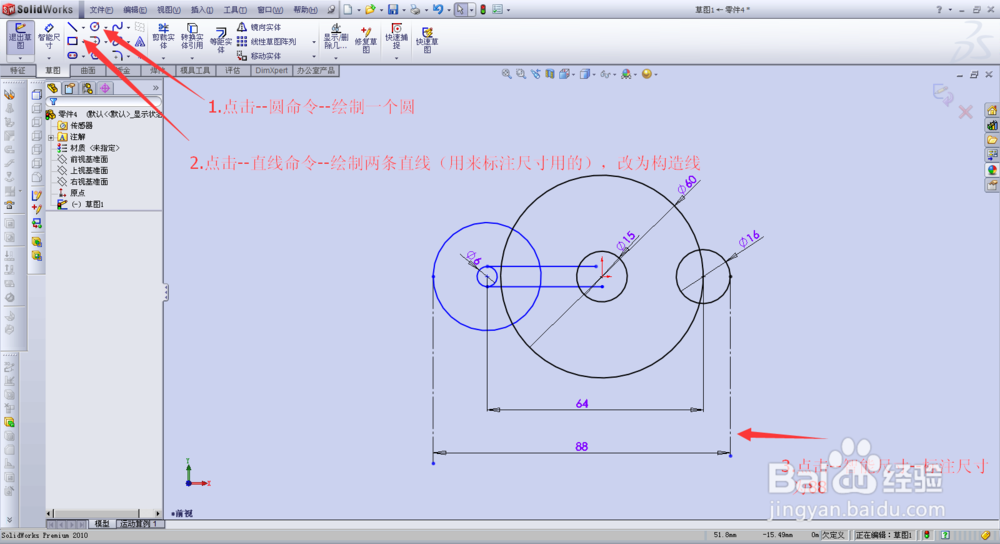This screenshot has height=544, width=1000.
Task: Click the Zoom to Fit view icon
Action: [x=506, y=74]
